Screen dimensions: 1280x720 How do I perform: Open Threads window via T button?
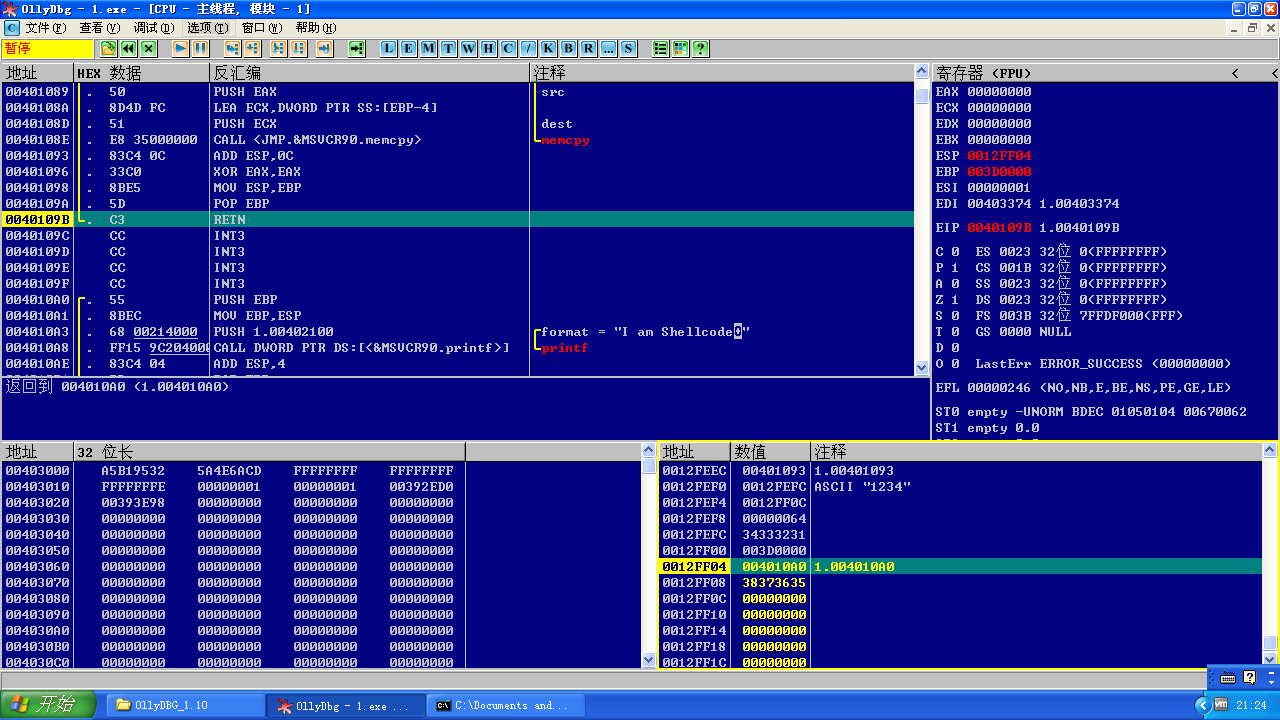(x=449, y=48)
